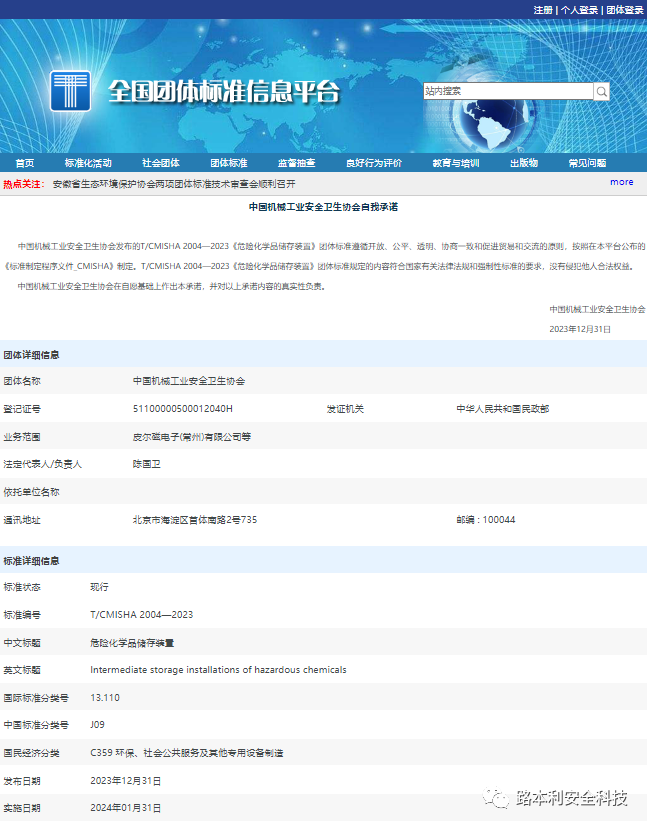Select the 中国机械工业安全卫生协会自我承诺 heading
This screenshot has width=648, height=827.
323,207
